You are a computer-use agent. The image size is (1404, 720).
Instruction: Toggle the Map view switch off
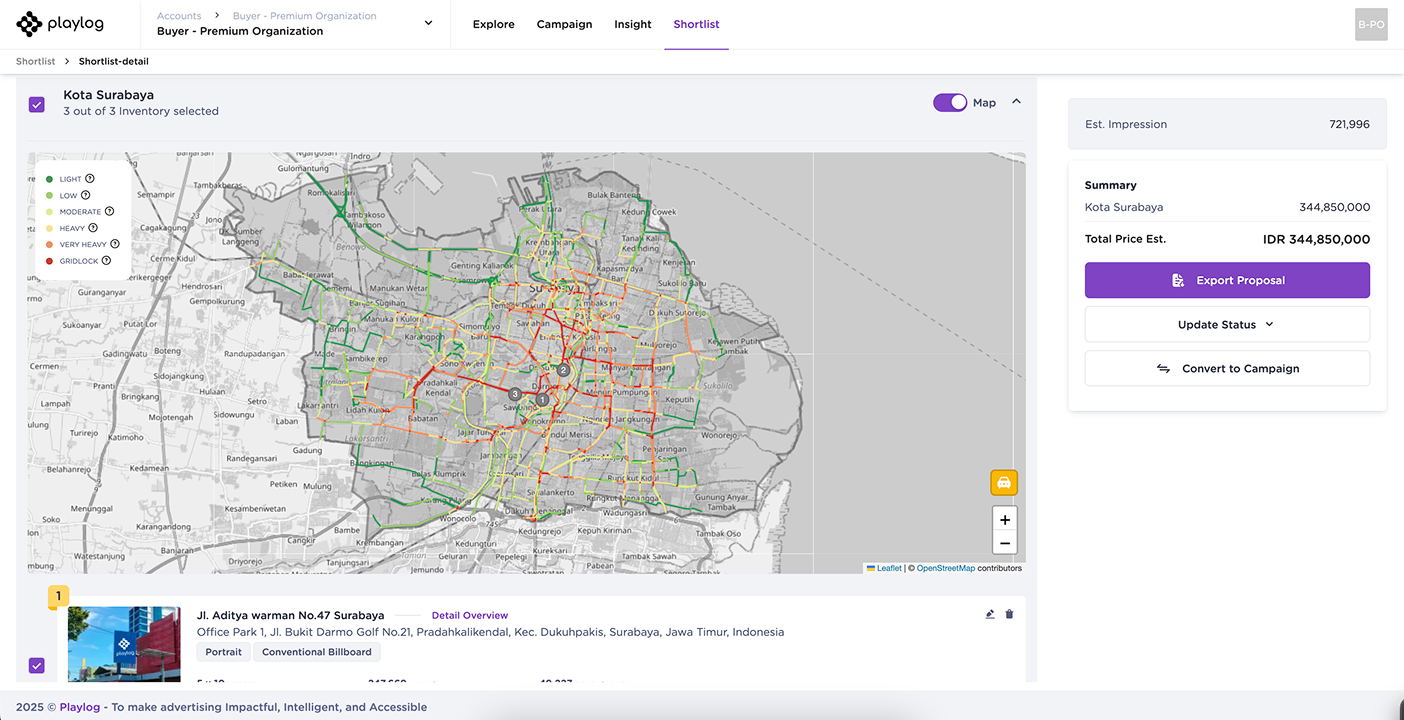950,102
